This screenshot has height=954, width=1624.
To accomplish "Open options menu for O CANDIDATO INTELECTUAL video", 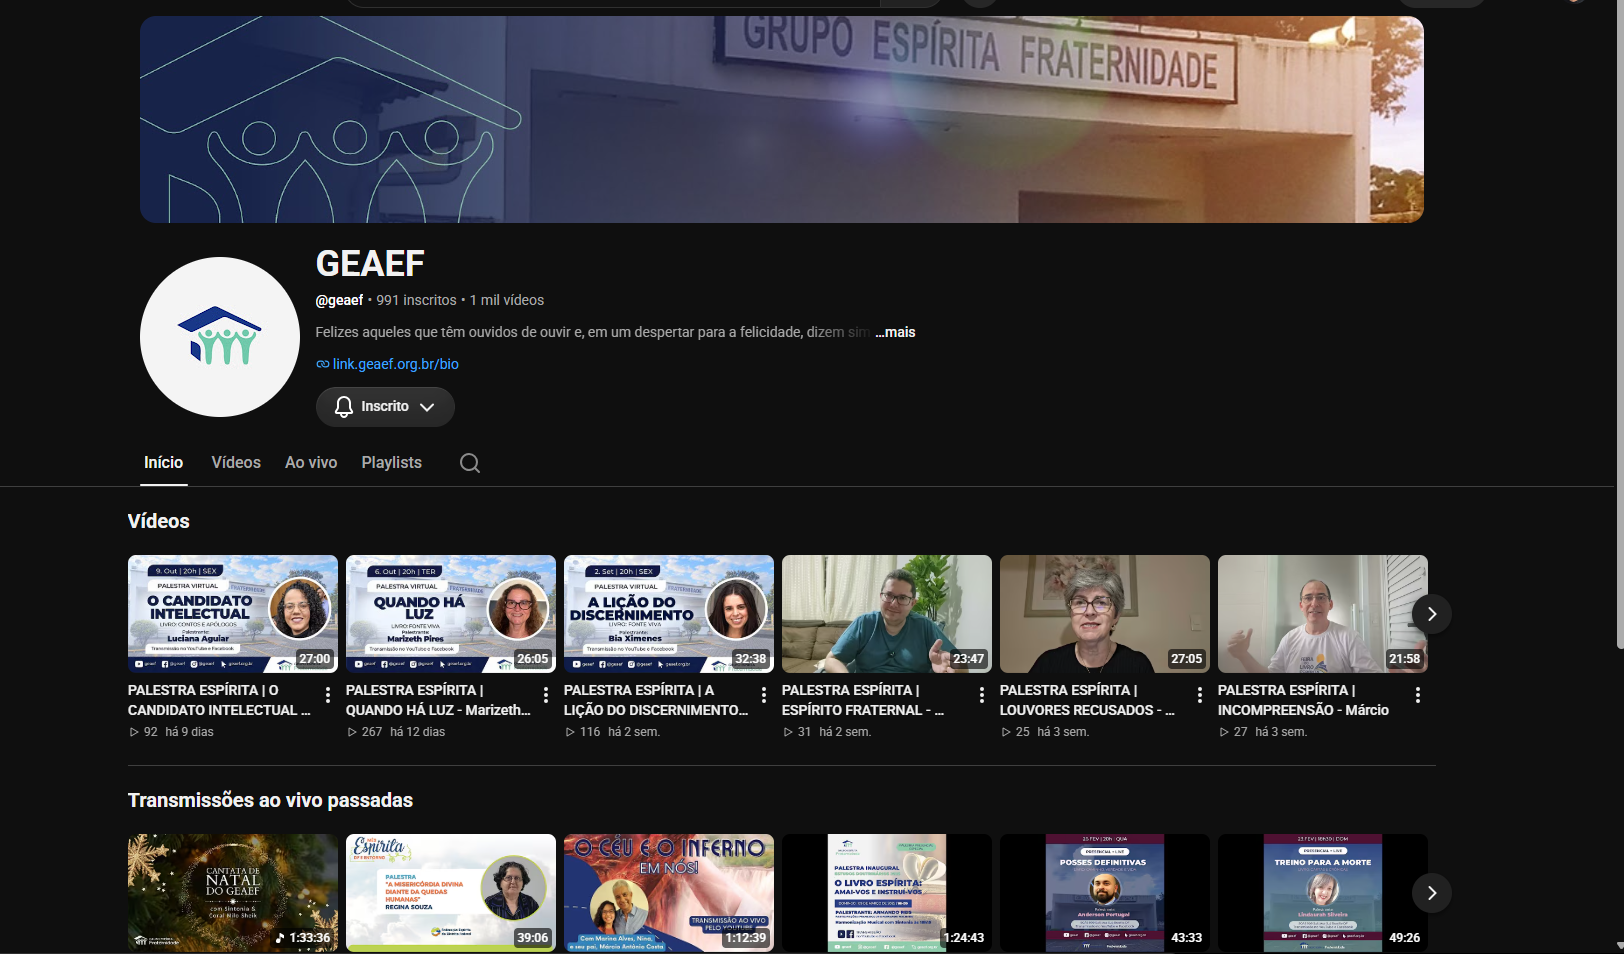I will click(328, 695).
